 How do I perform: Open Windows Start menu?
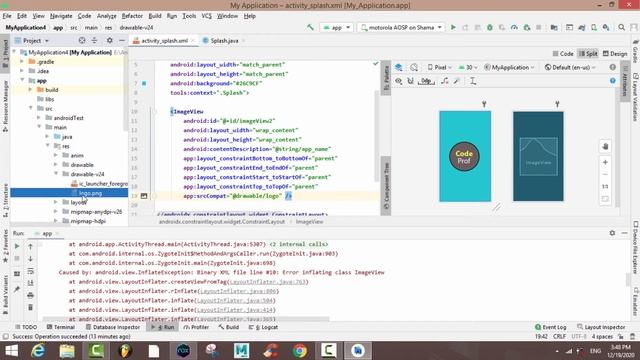click(x=11, y=351)
